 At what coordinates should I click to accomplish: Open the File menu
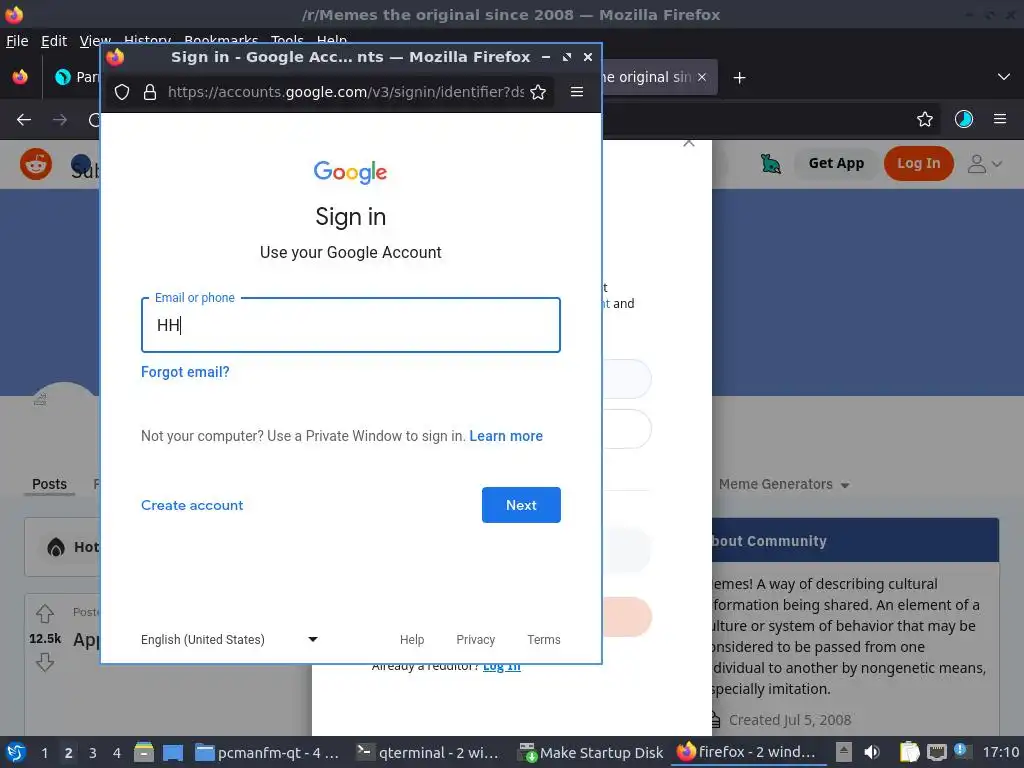17,41
